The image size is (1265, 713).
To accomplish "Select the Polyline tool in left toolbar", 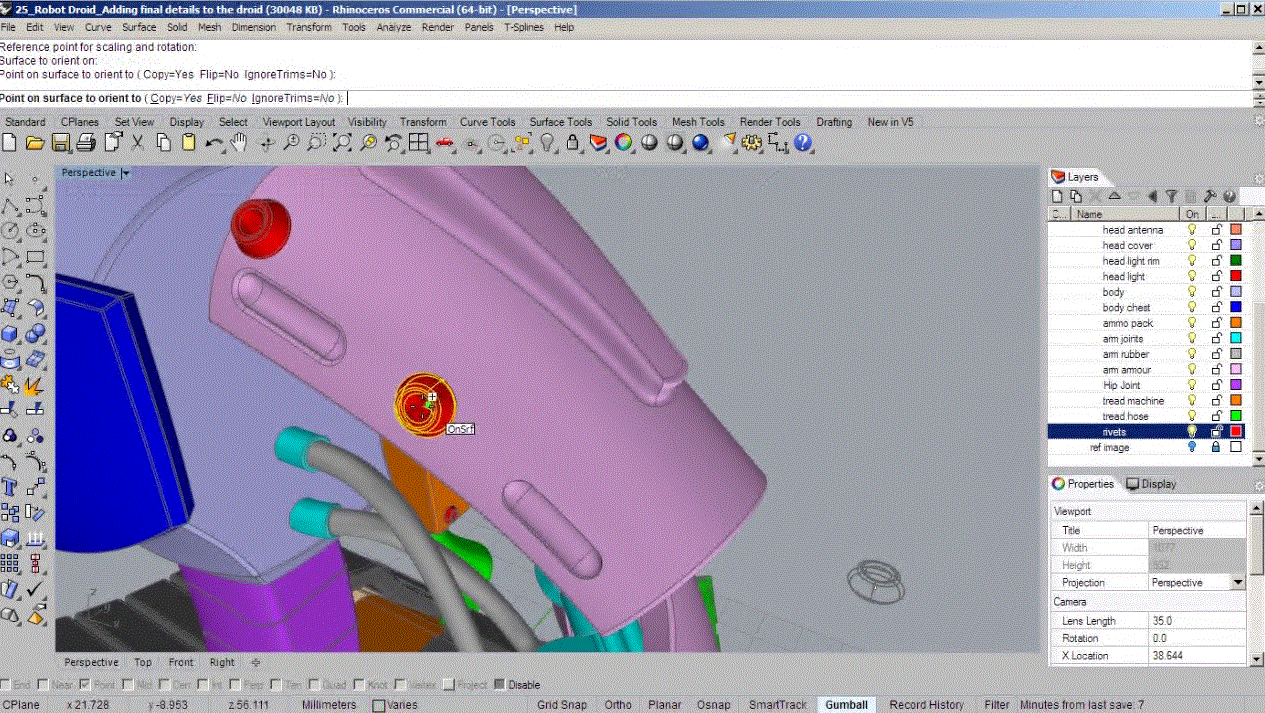I will point(10,206).
